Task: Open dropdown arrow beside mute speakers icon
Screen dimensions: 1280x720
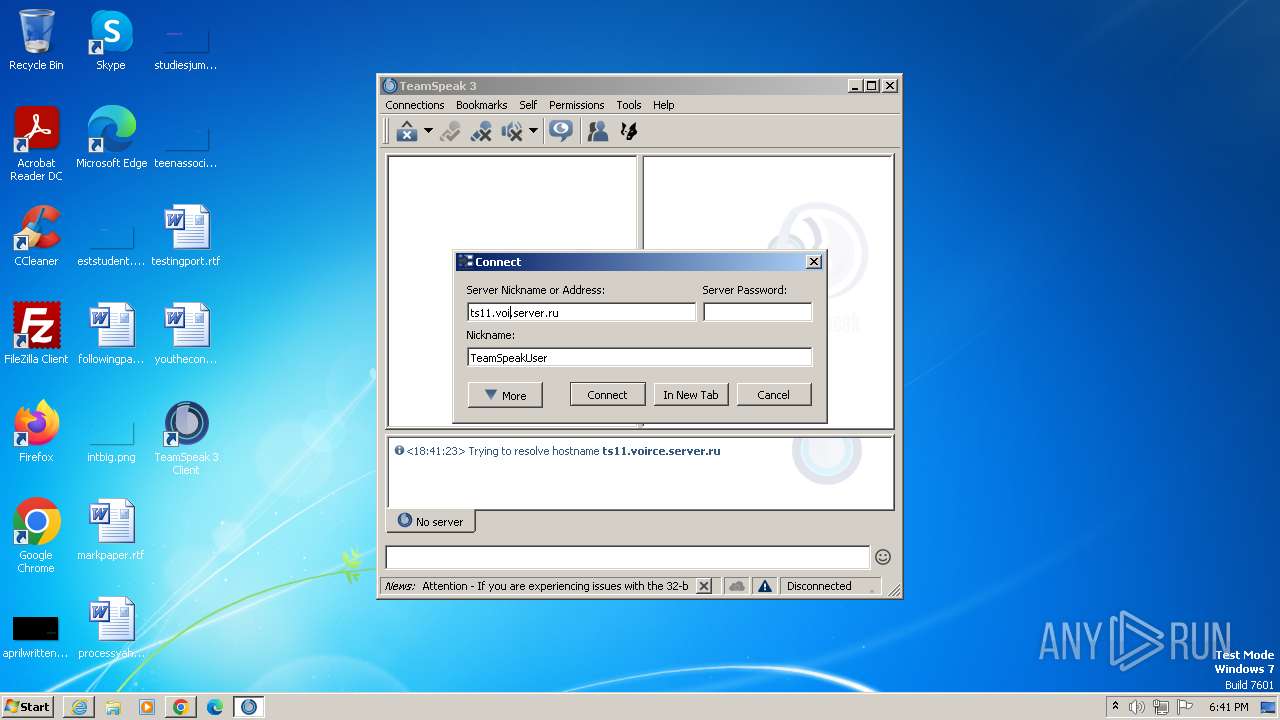Action: coord(533,131)
